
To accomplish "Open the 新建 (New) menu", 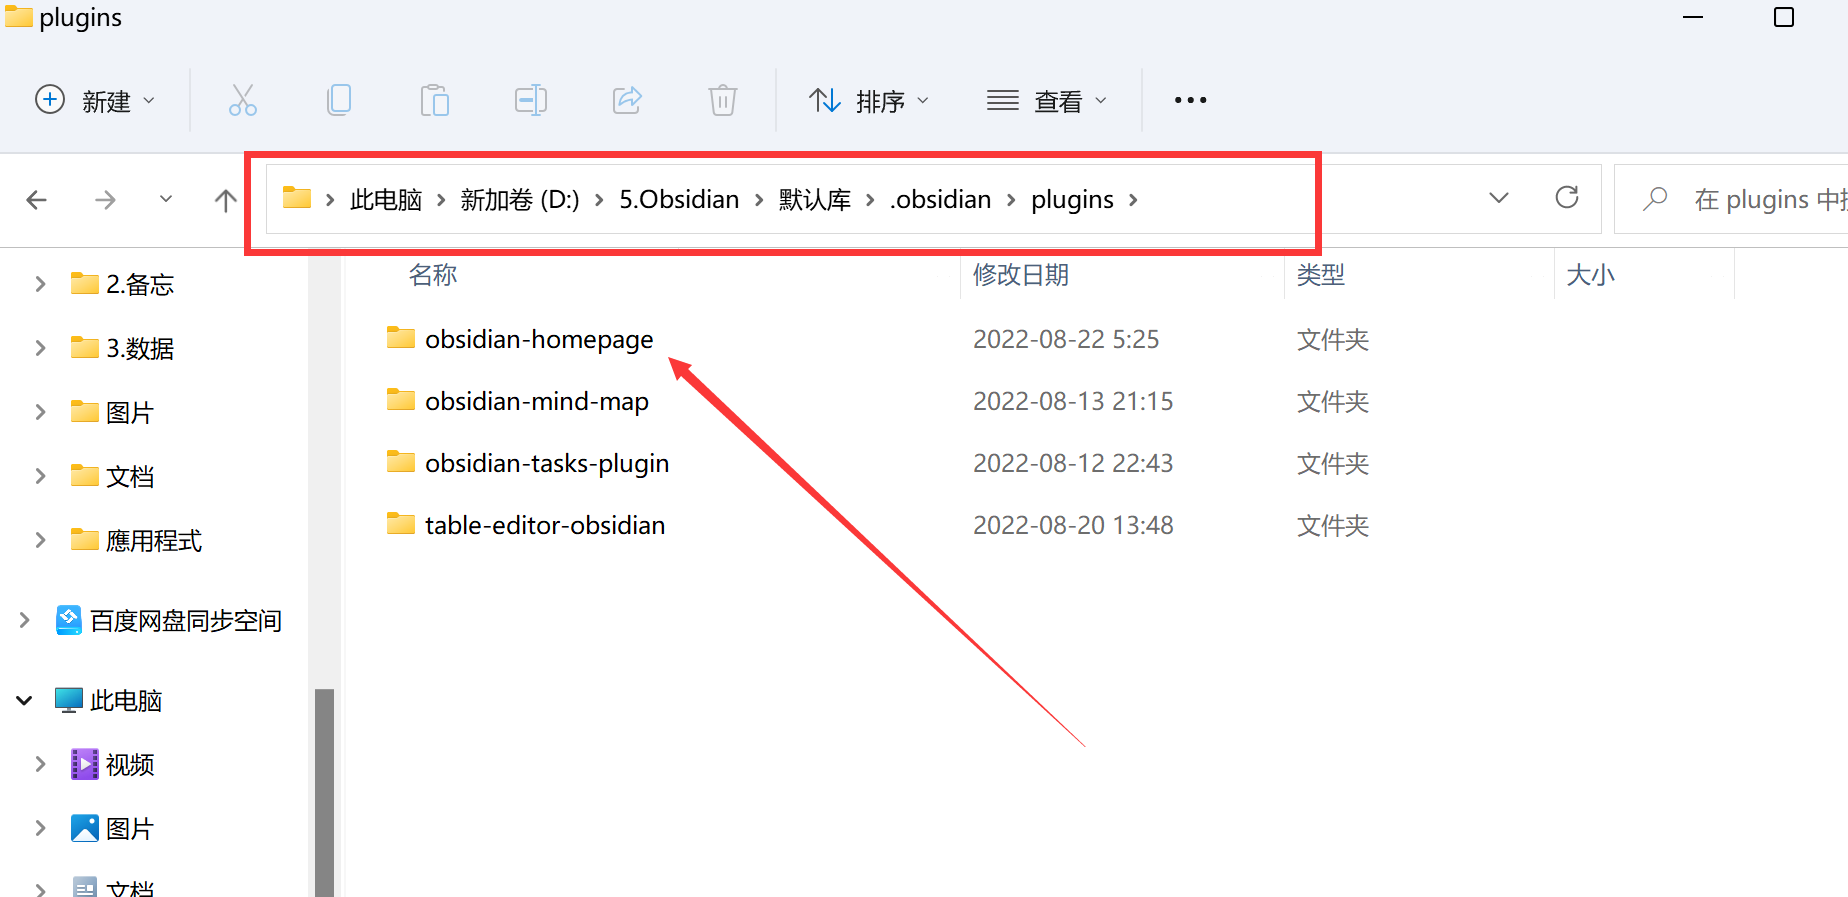I will coord(95,100).
